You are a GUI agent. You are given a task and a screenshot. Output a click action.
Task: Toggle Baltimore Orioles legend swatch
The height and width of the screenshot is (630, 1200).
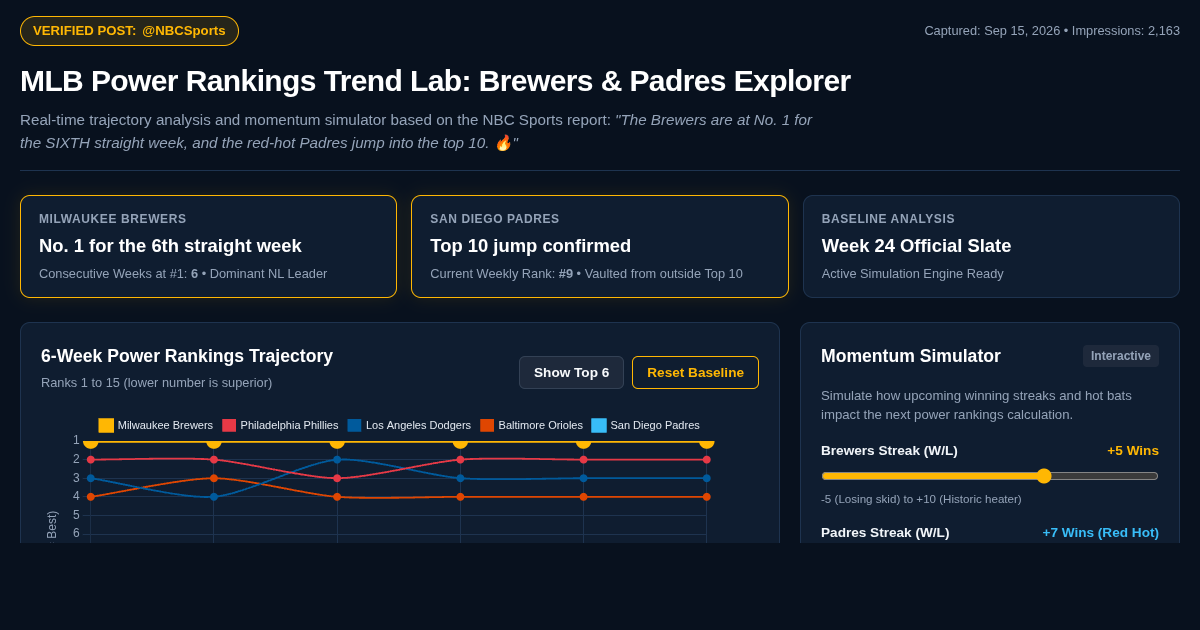point(487,425)
